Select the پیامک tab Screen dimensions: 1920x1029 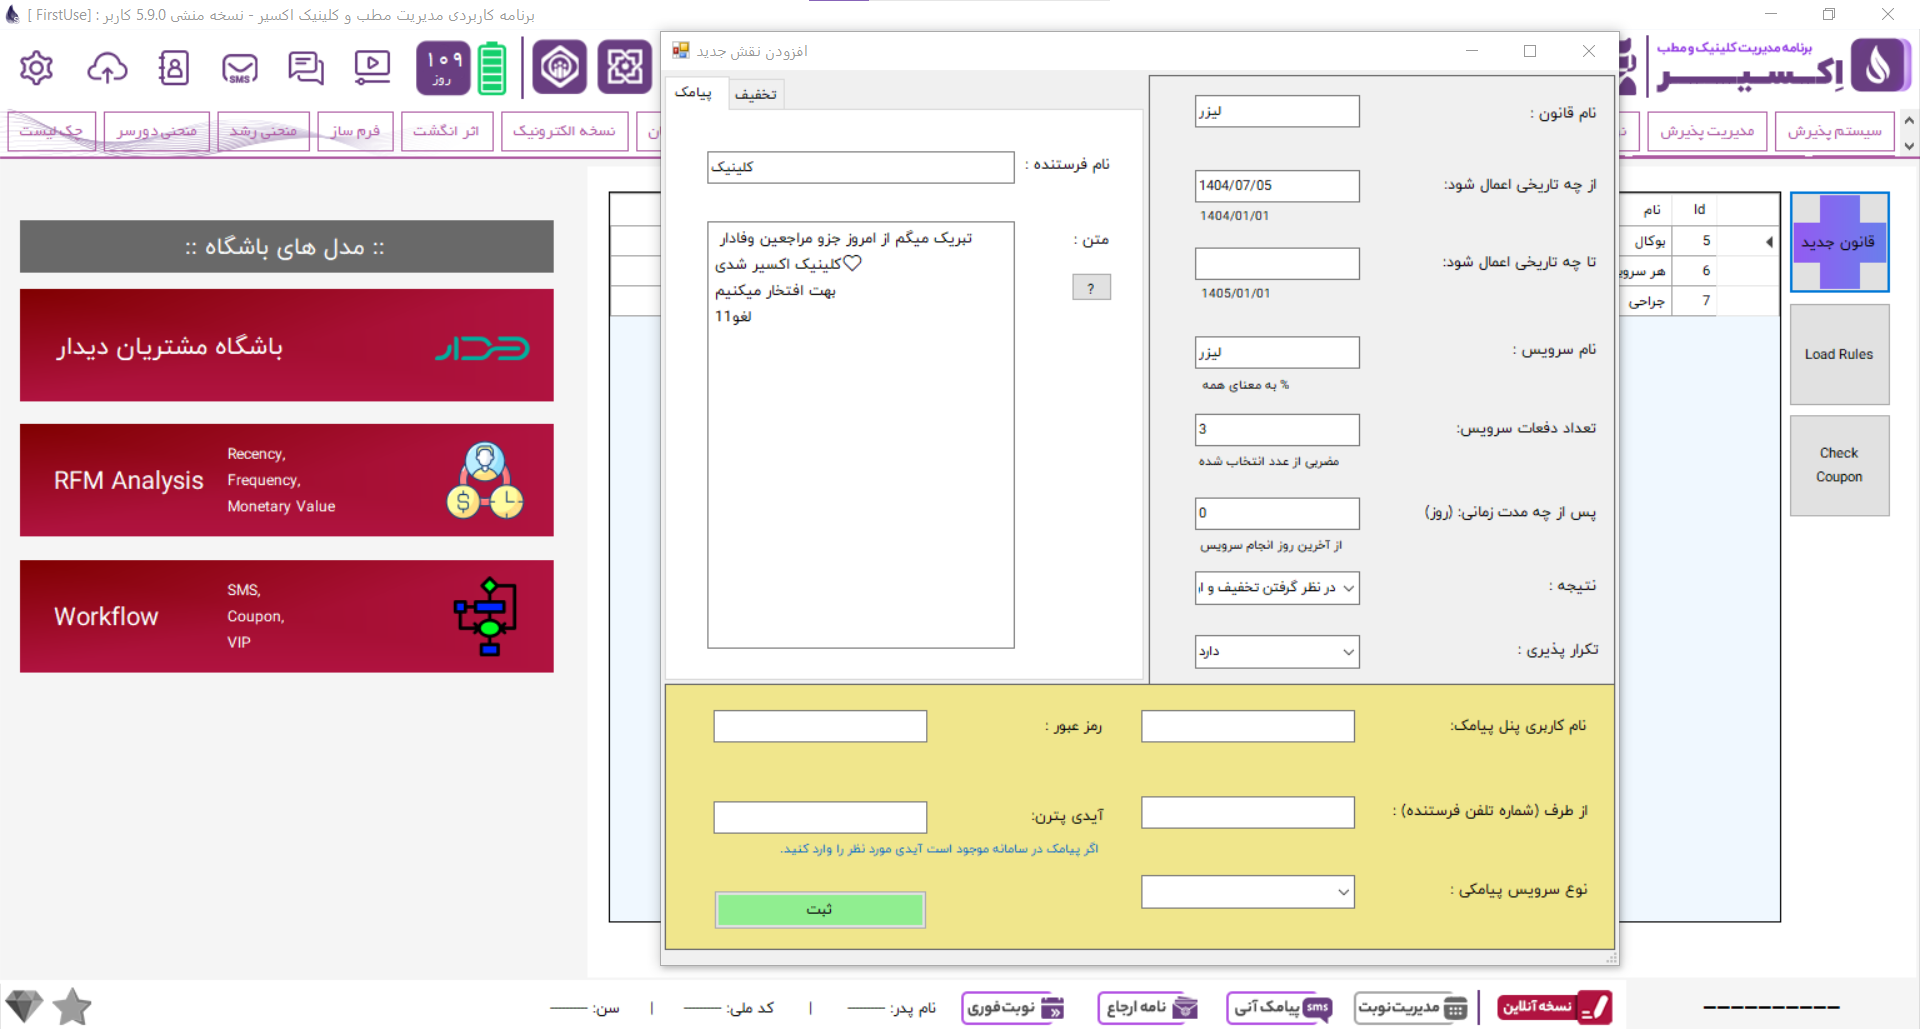693,93
